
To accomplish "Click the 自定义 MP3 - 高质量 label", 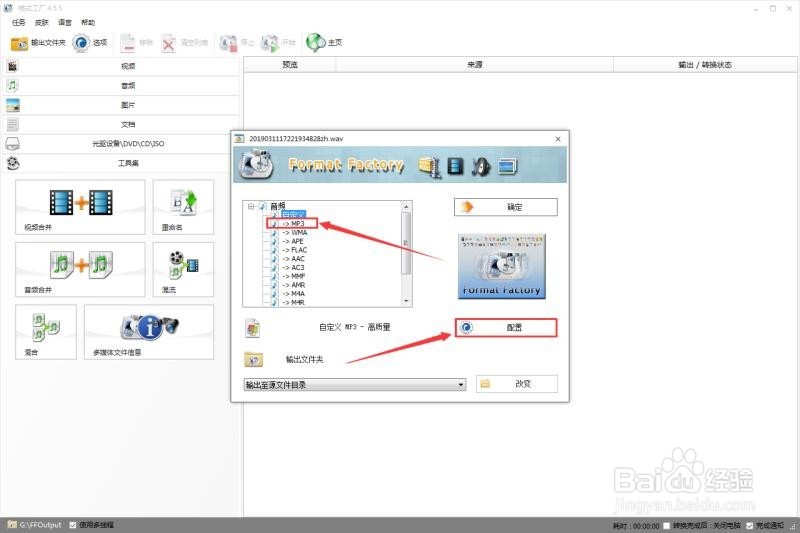I will [355, 327].
